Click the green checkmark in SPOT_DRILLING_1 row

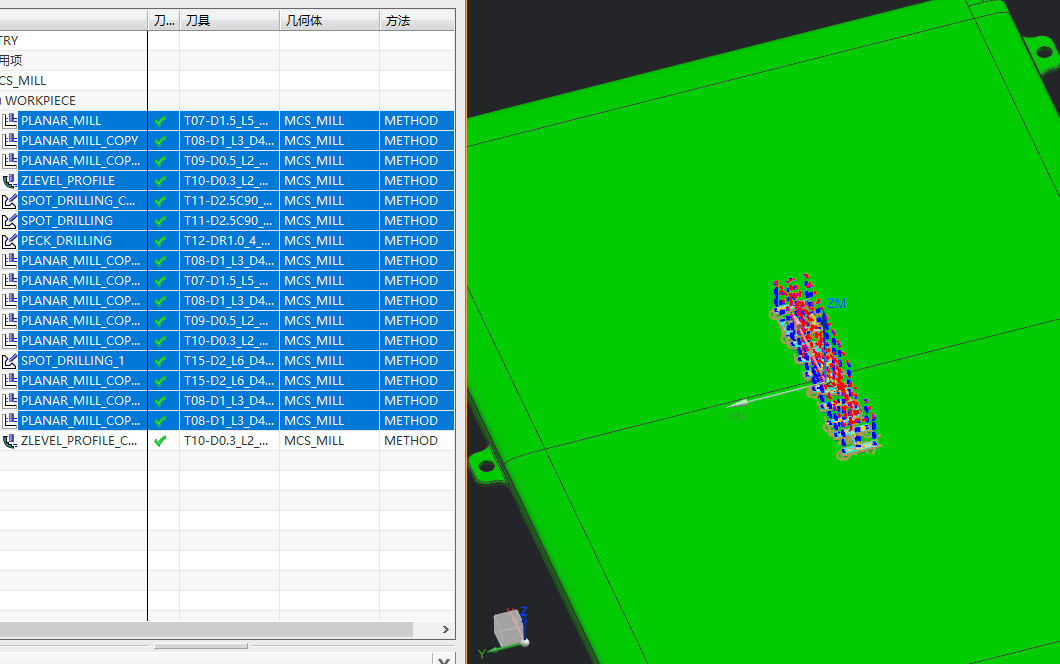click(160, 361)
